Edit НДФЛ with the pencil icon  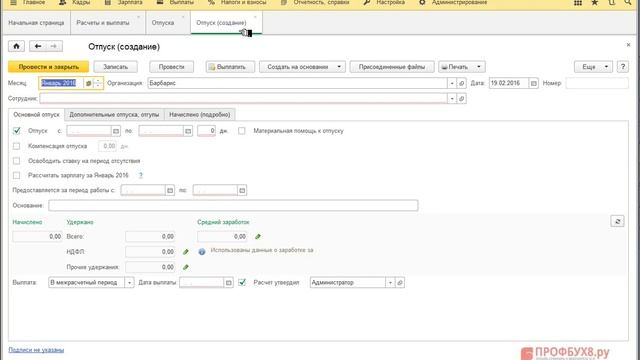186,252
